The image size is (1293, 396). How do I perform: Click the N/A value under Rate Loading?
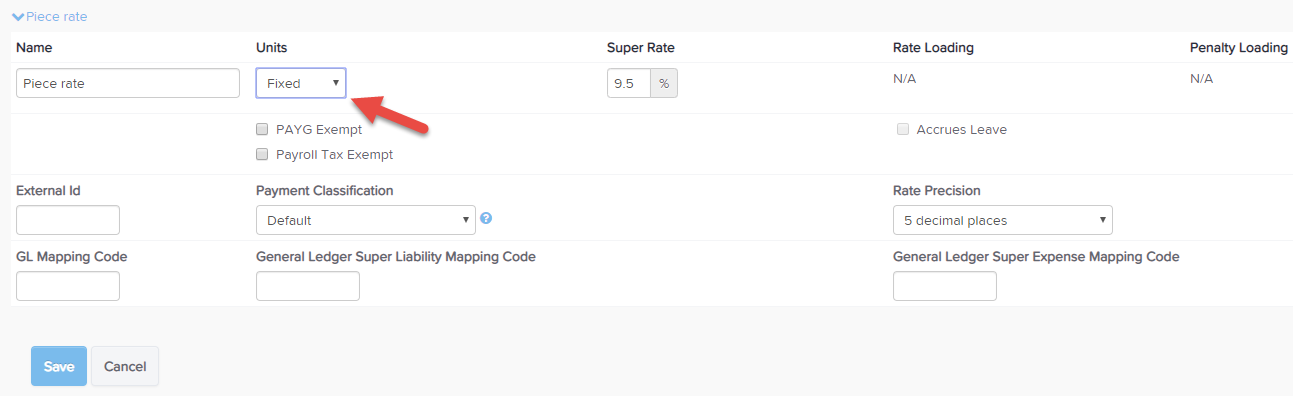[904, 78]
